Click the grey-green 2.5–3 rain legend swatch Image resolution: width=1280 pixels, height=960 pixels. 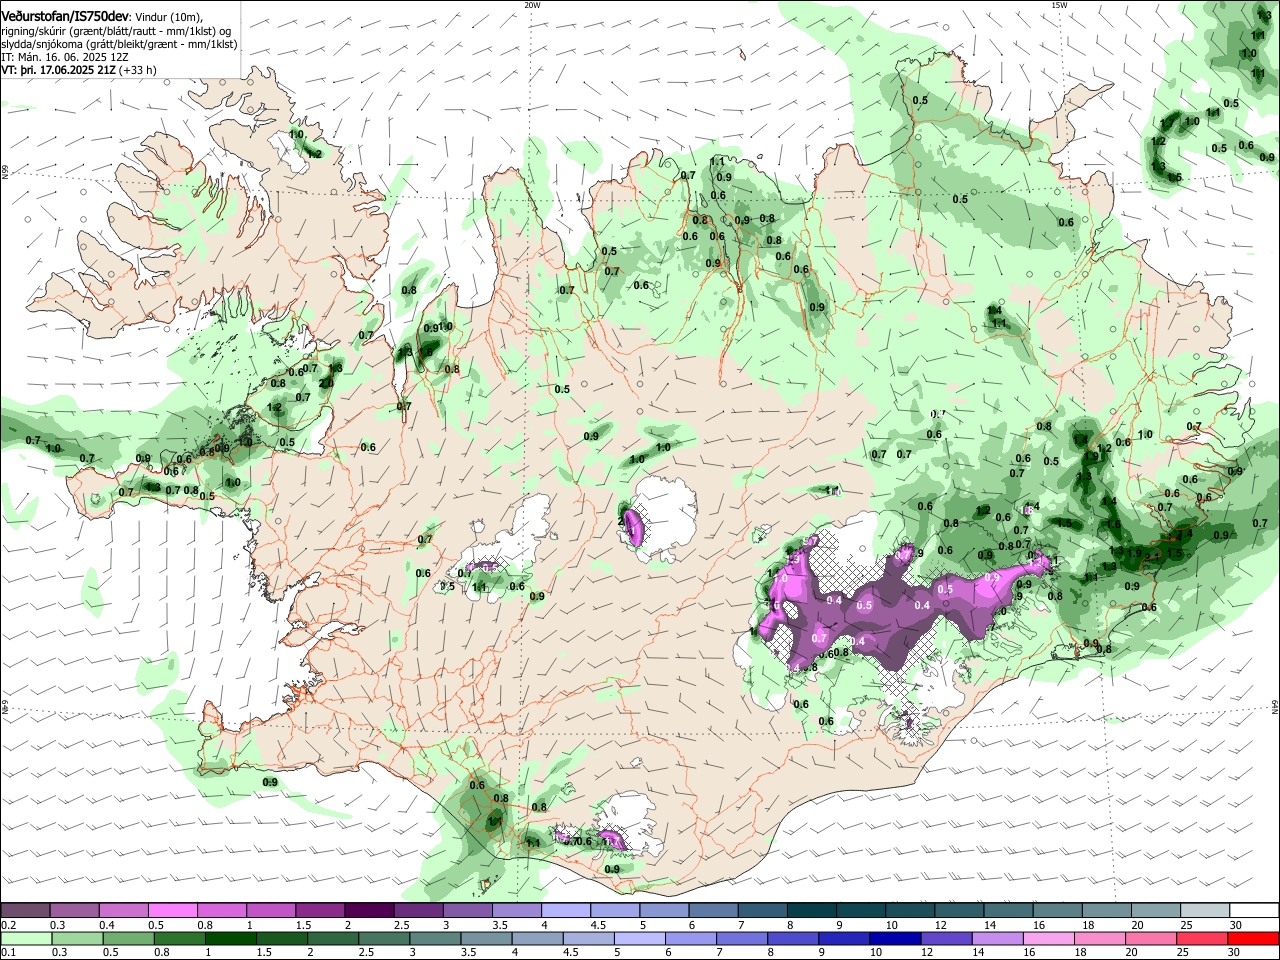tap(384, 938)
